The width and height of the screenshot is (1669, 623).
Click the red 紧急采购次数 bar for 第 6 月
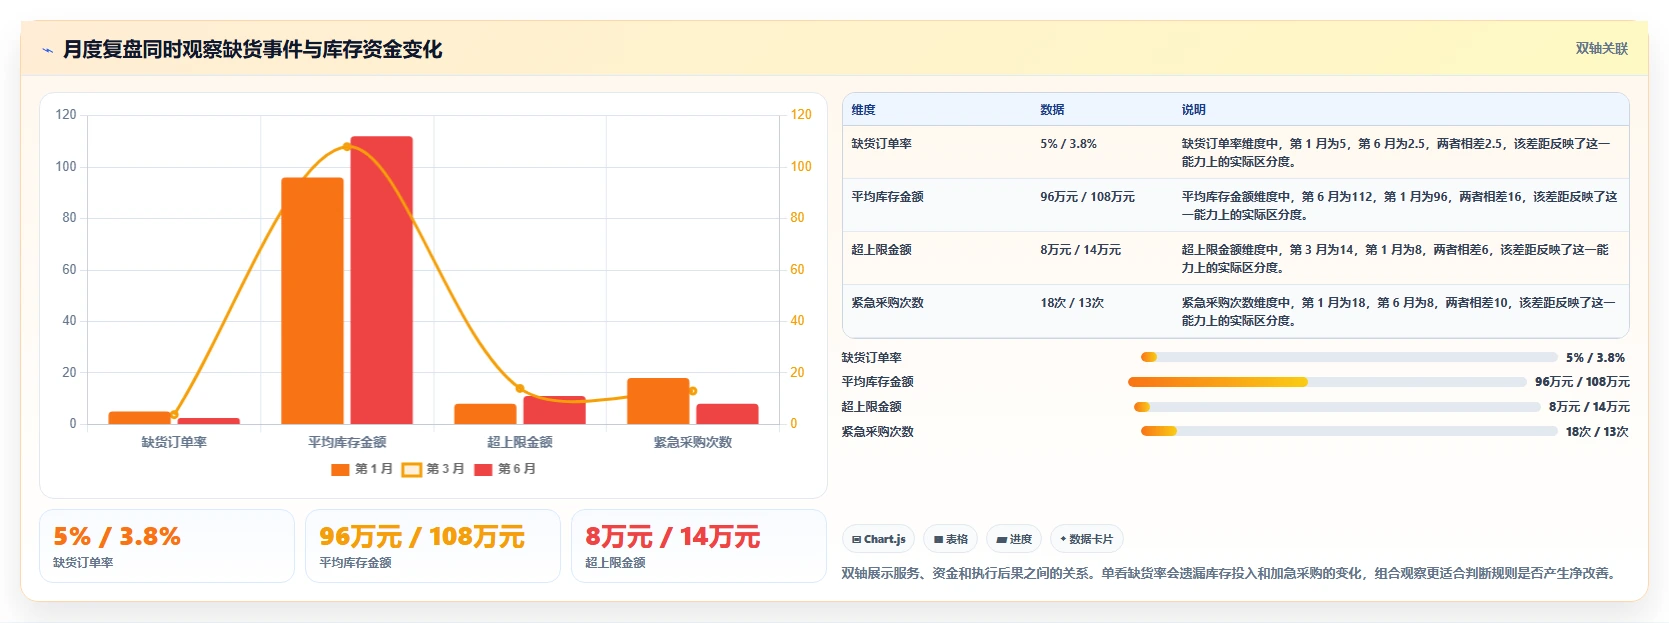click(727, 414)
